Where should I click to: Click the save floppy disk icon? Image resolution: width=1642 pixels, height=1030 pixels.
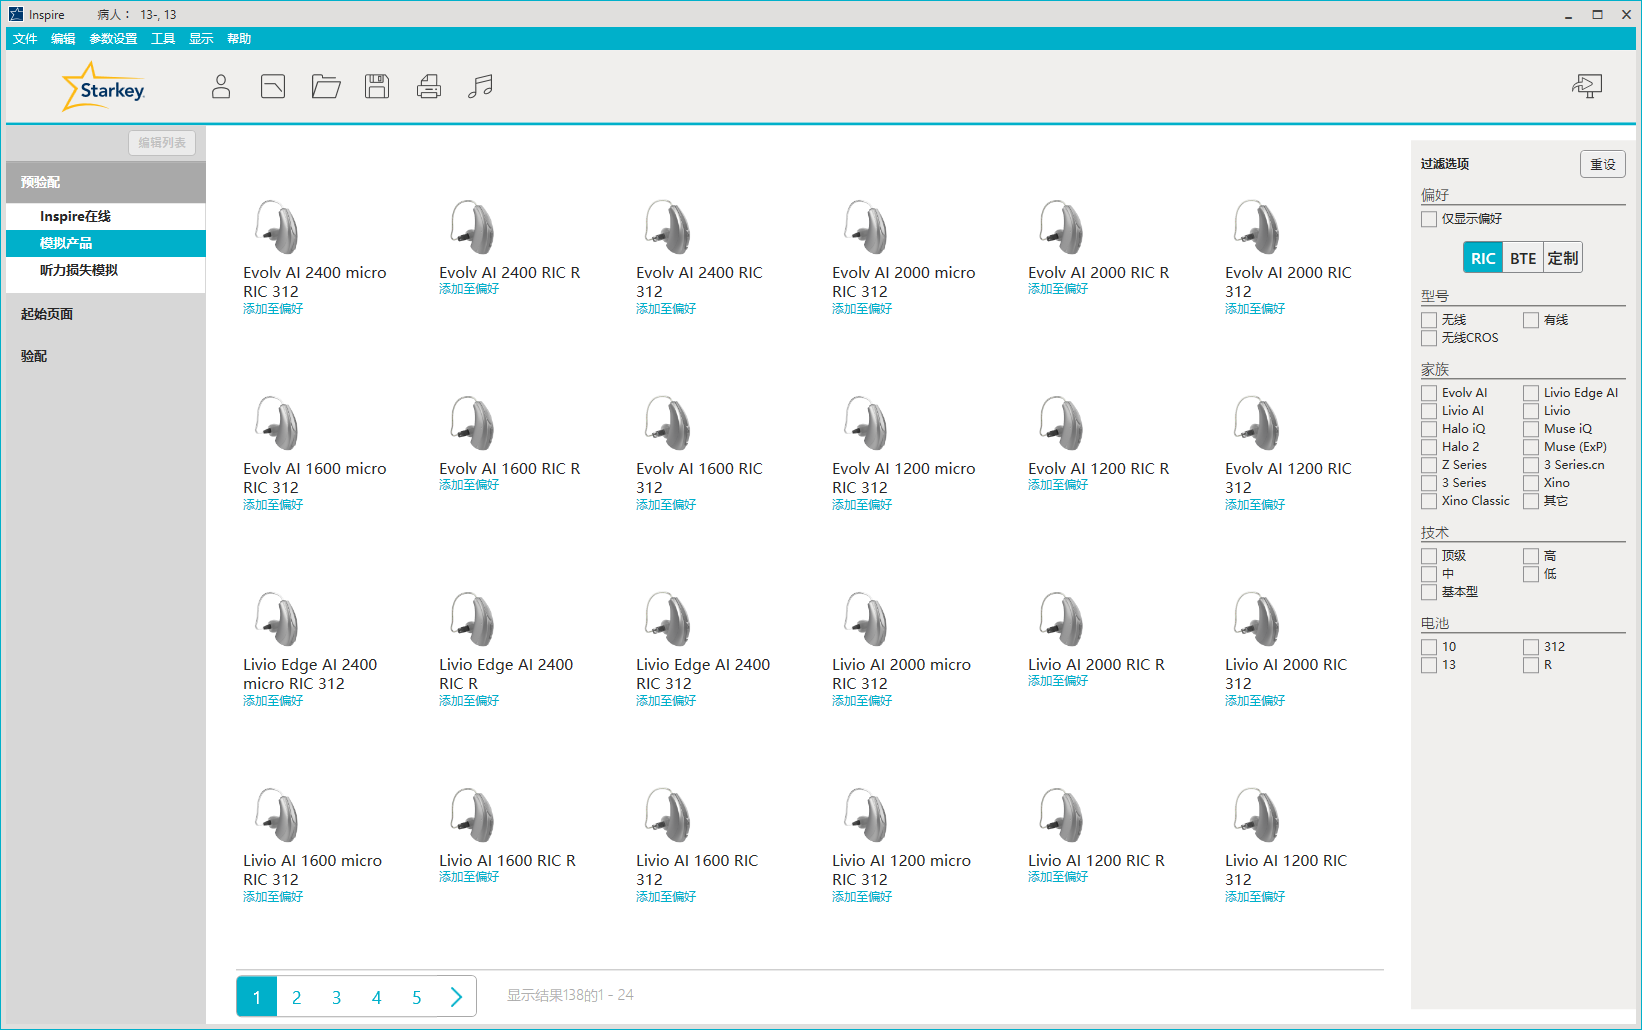[x=377, y=87]
